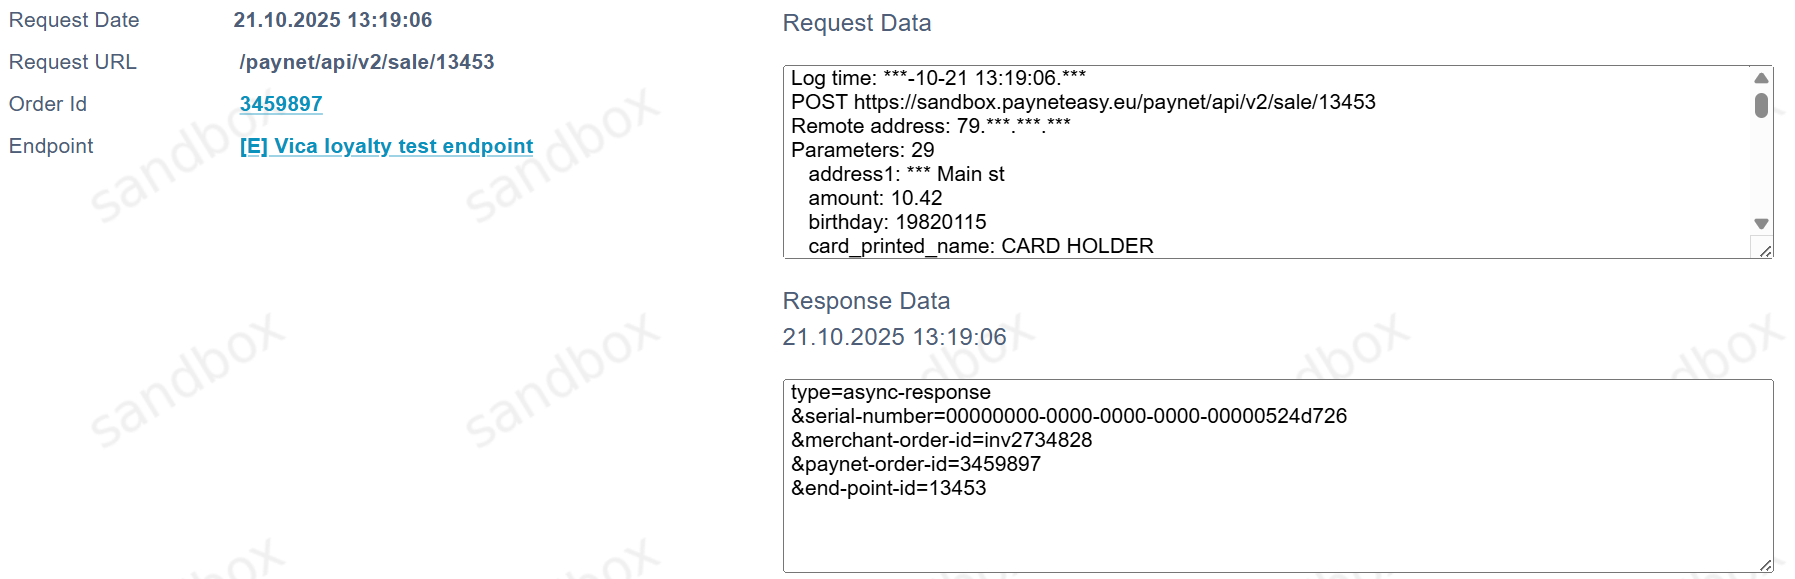Viewport: 1795px width, 579px height.
Task: Open the Order Id 3459897 link
Action: click(280, 104)
